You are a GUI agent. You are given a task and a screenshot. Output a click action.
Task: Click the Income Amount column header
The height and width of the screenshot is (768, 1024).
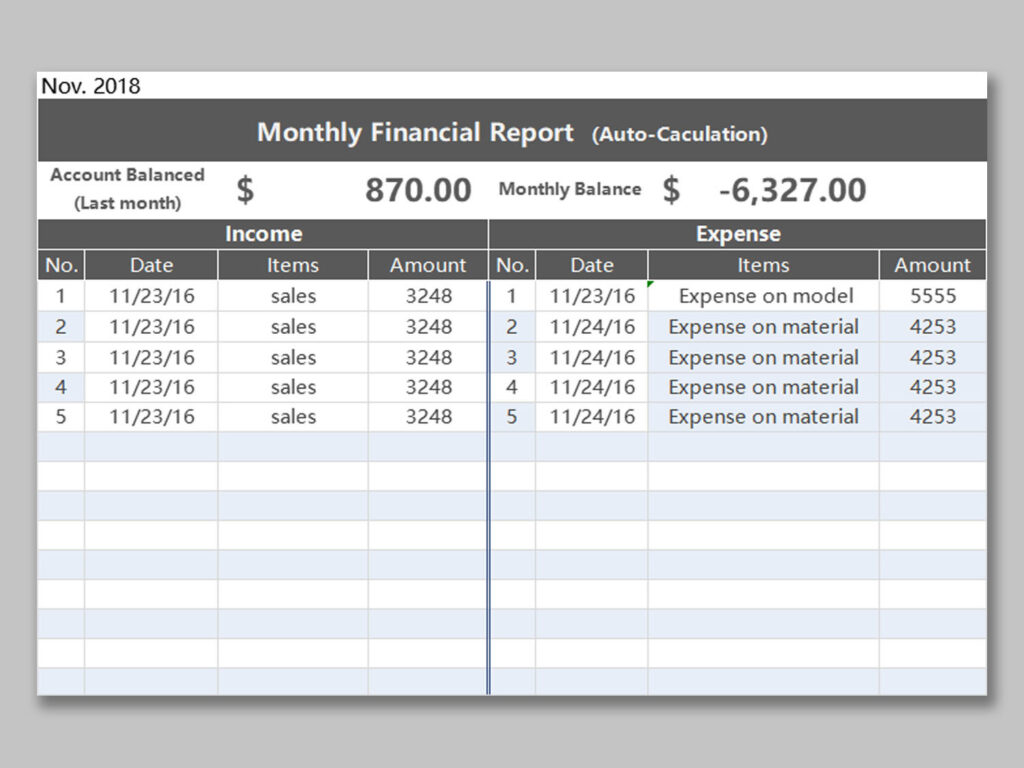coord(428,265)
